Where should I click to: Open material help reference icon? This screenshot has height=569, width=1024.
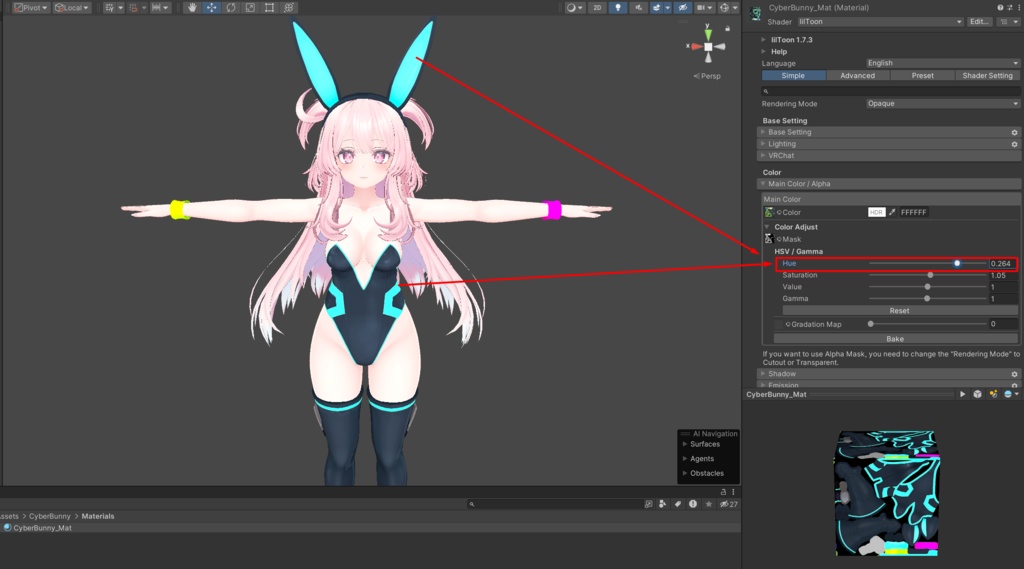1000,7
